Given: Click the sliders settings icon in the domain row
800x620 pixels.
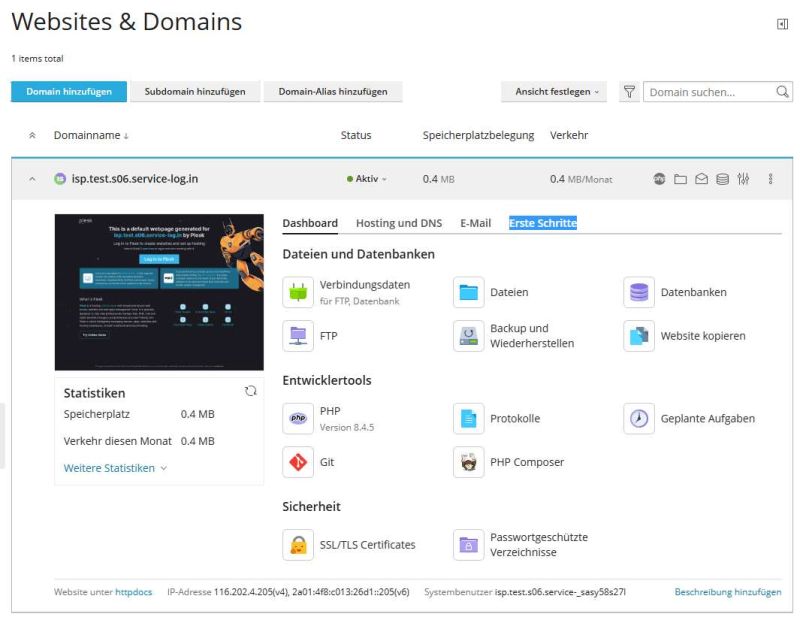Looking at the screenshot, I should pyautogui.click(x=743, y=179).
